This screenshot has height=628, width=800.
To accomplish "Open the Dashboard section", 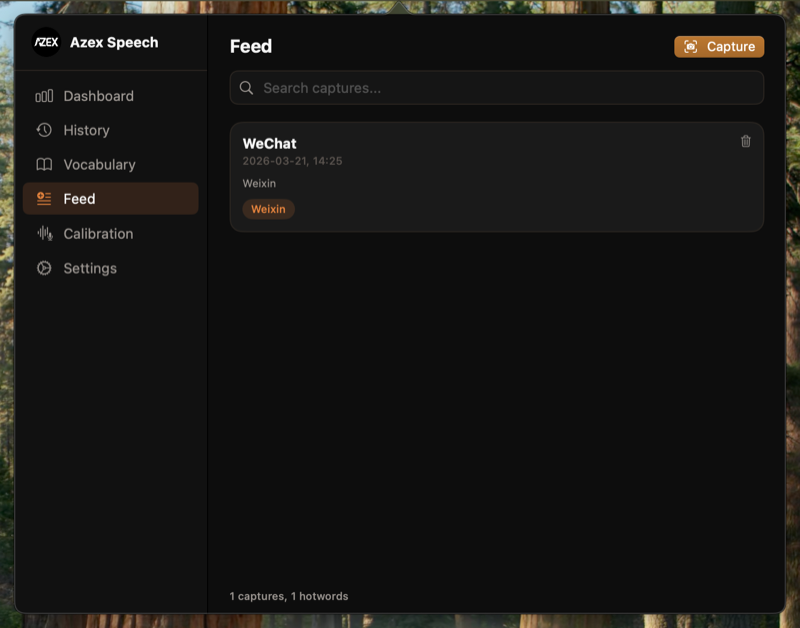I will point(111,96).
